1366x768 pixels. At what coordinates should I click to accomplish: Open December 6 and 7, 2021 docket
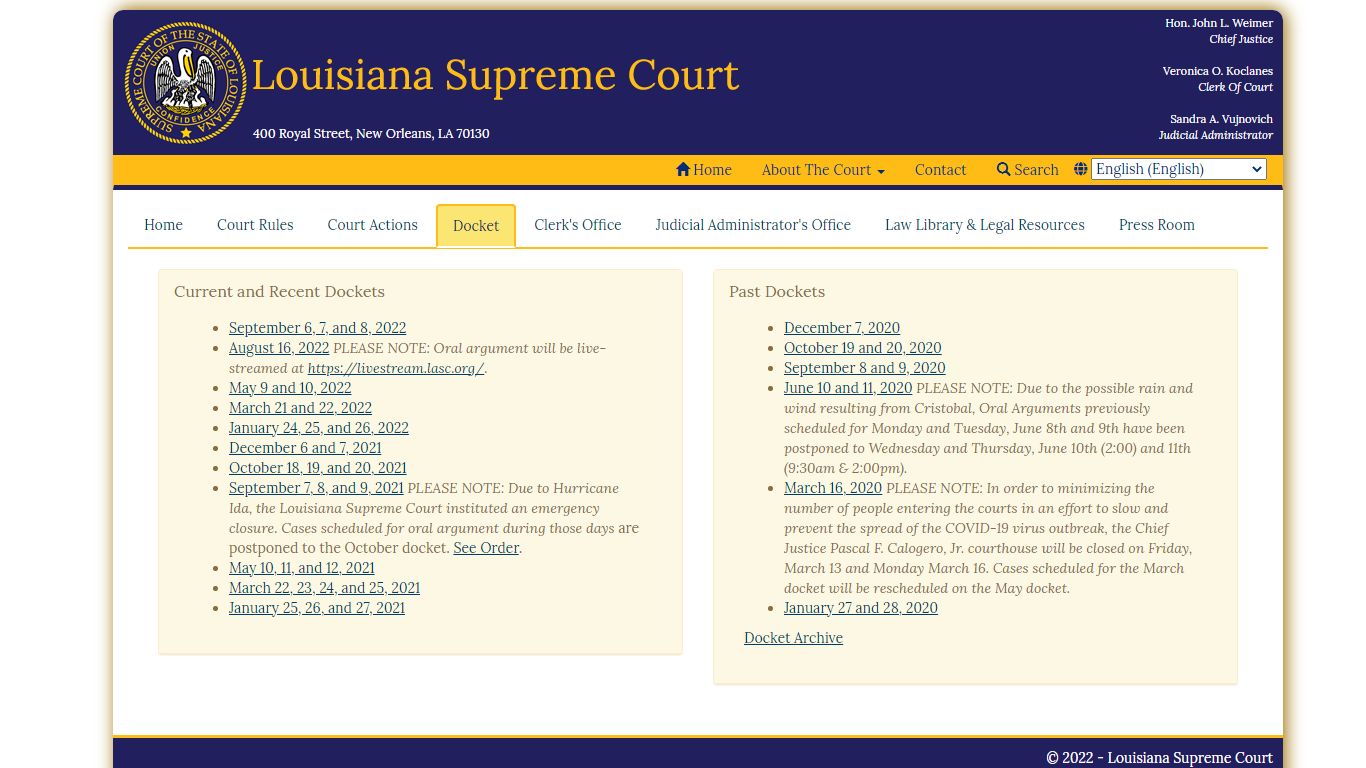[305, 448]
